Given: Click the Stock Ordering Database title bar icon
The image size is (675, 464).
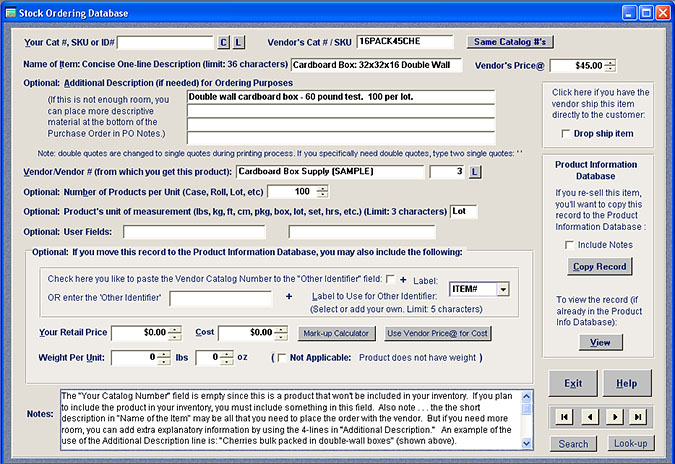Looking at the screenshot, I should click(x=10, y=13).
